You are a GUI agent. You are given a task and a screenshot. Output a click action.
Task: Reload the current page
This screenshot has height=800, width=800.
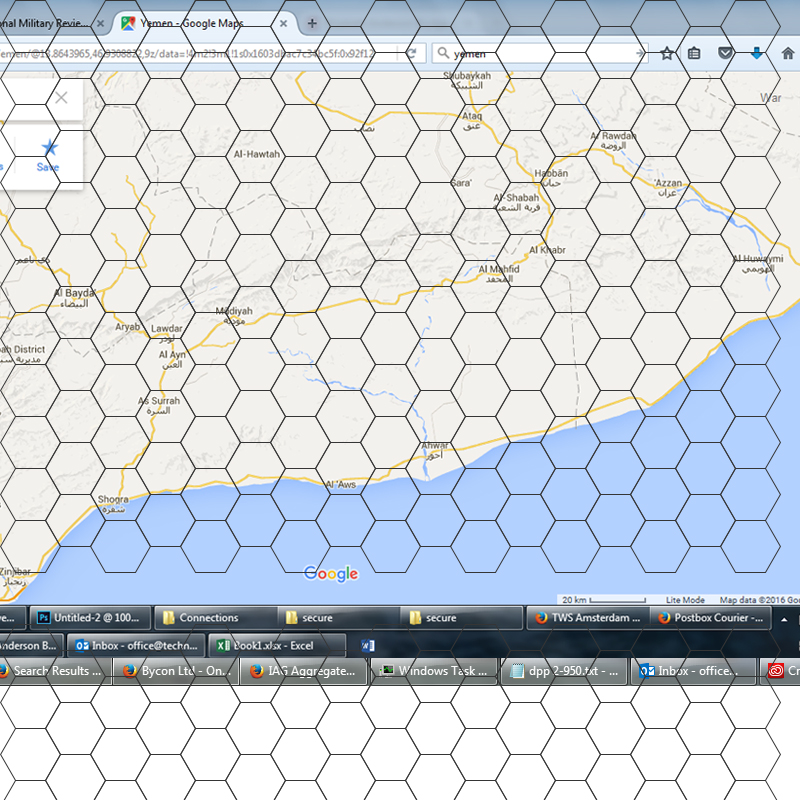point(411,53)
